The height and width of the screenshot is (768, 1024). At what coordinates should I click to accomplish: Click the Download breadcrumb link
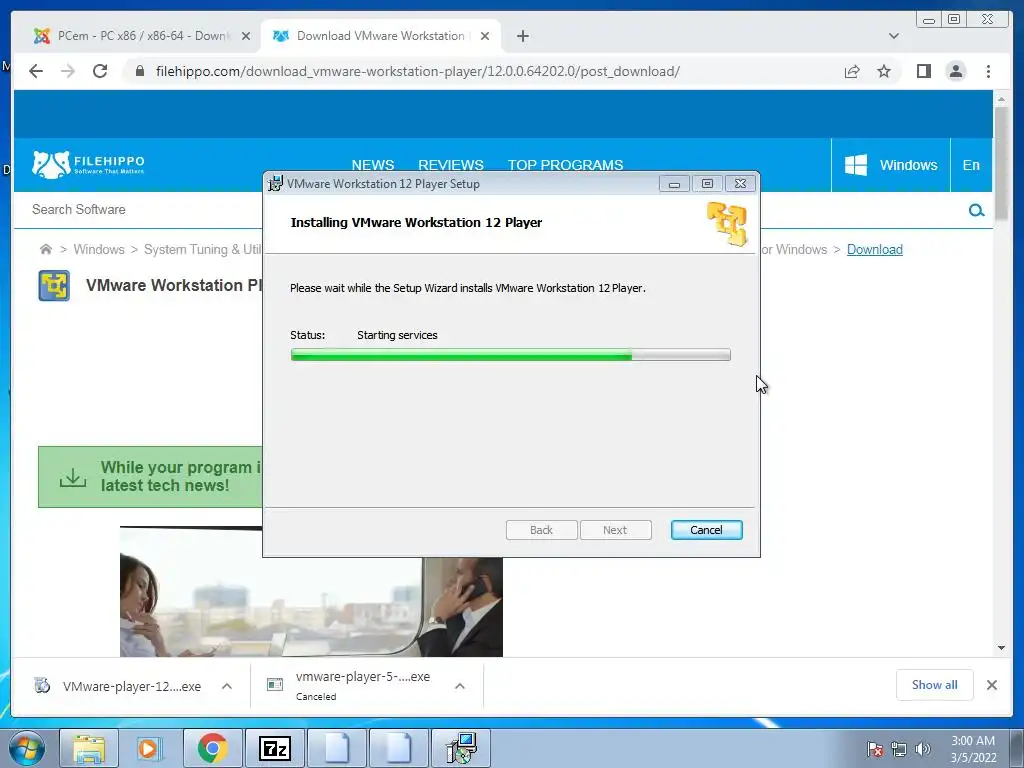(874, 249)
